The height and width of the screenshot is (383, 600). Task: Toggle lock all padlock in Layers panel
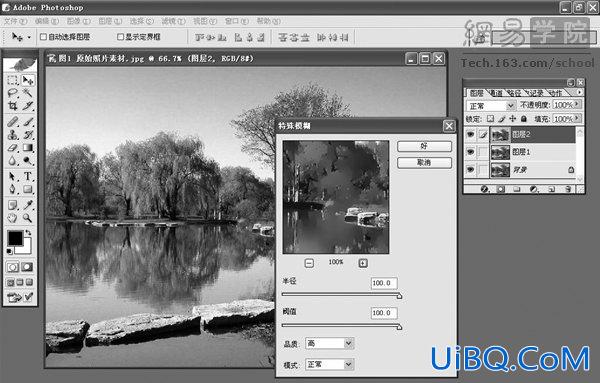coord(523,119)
